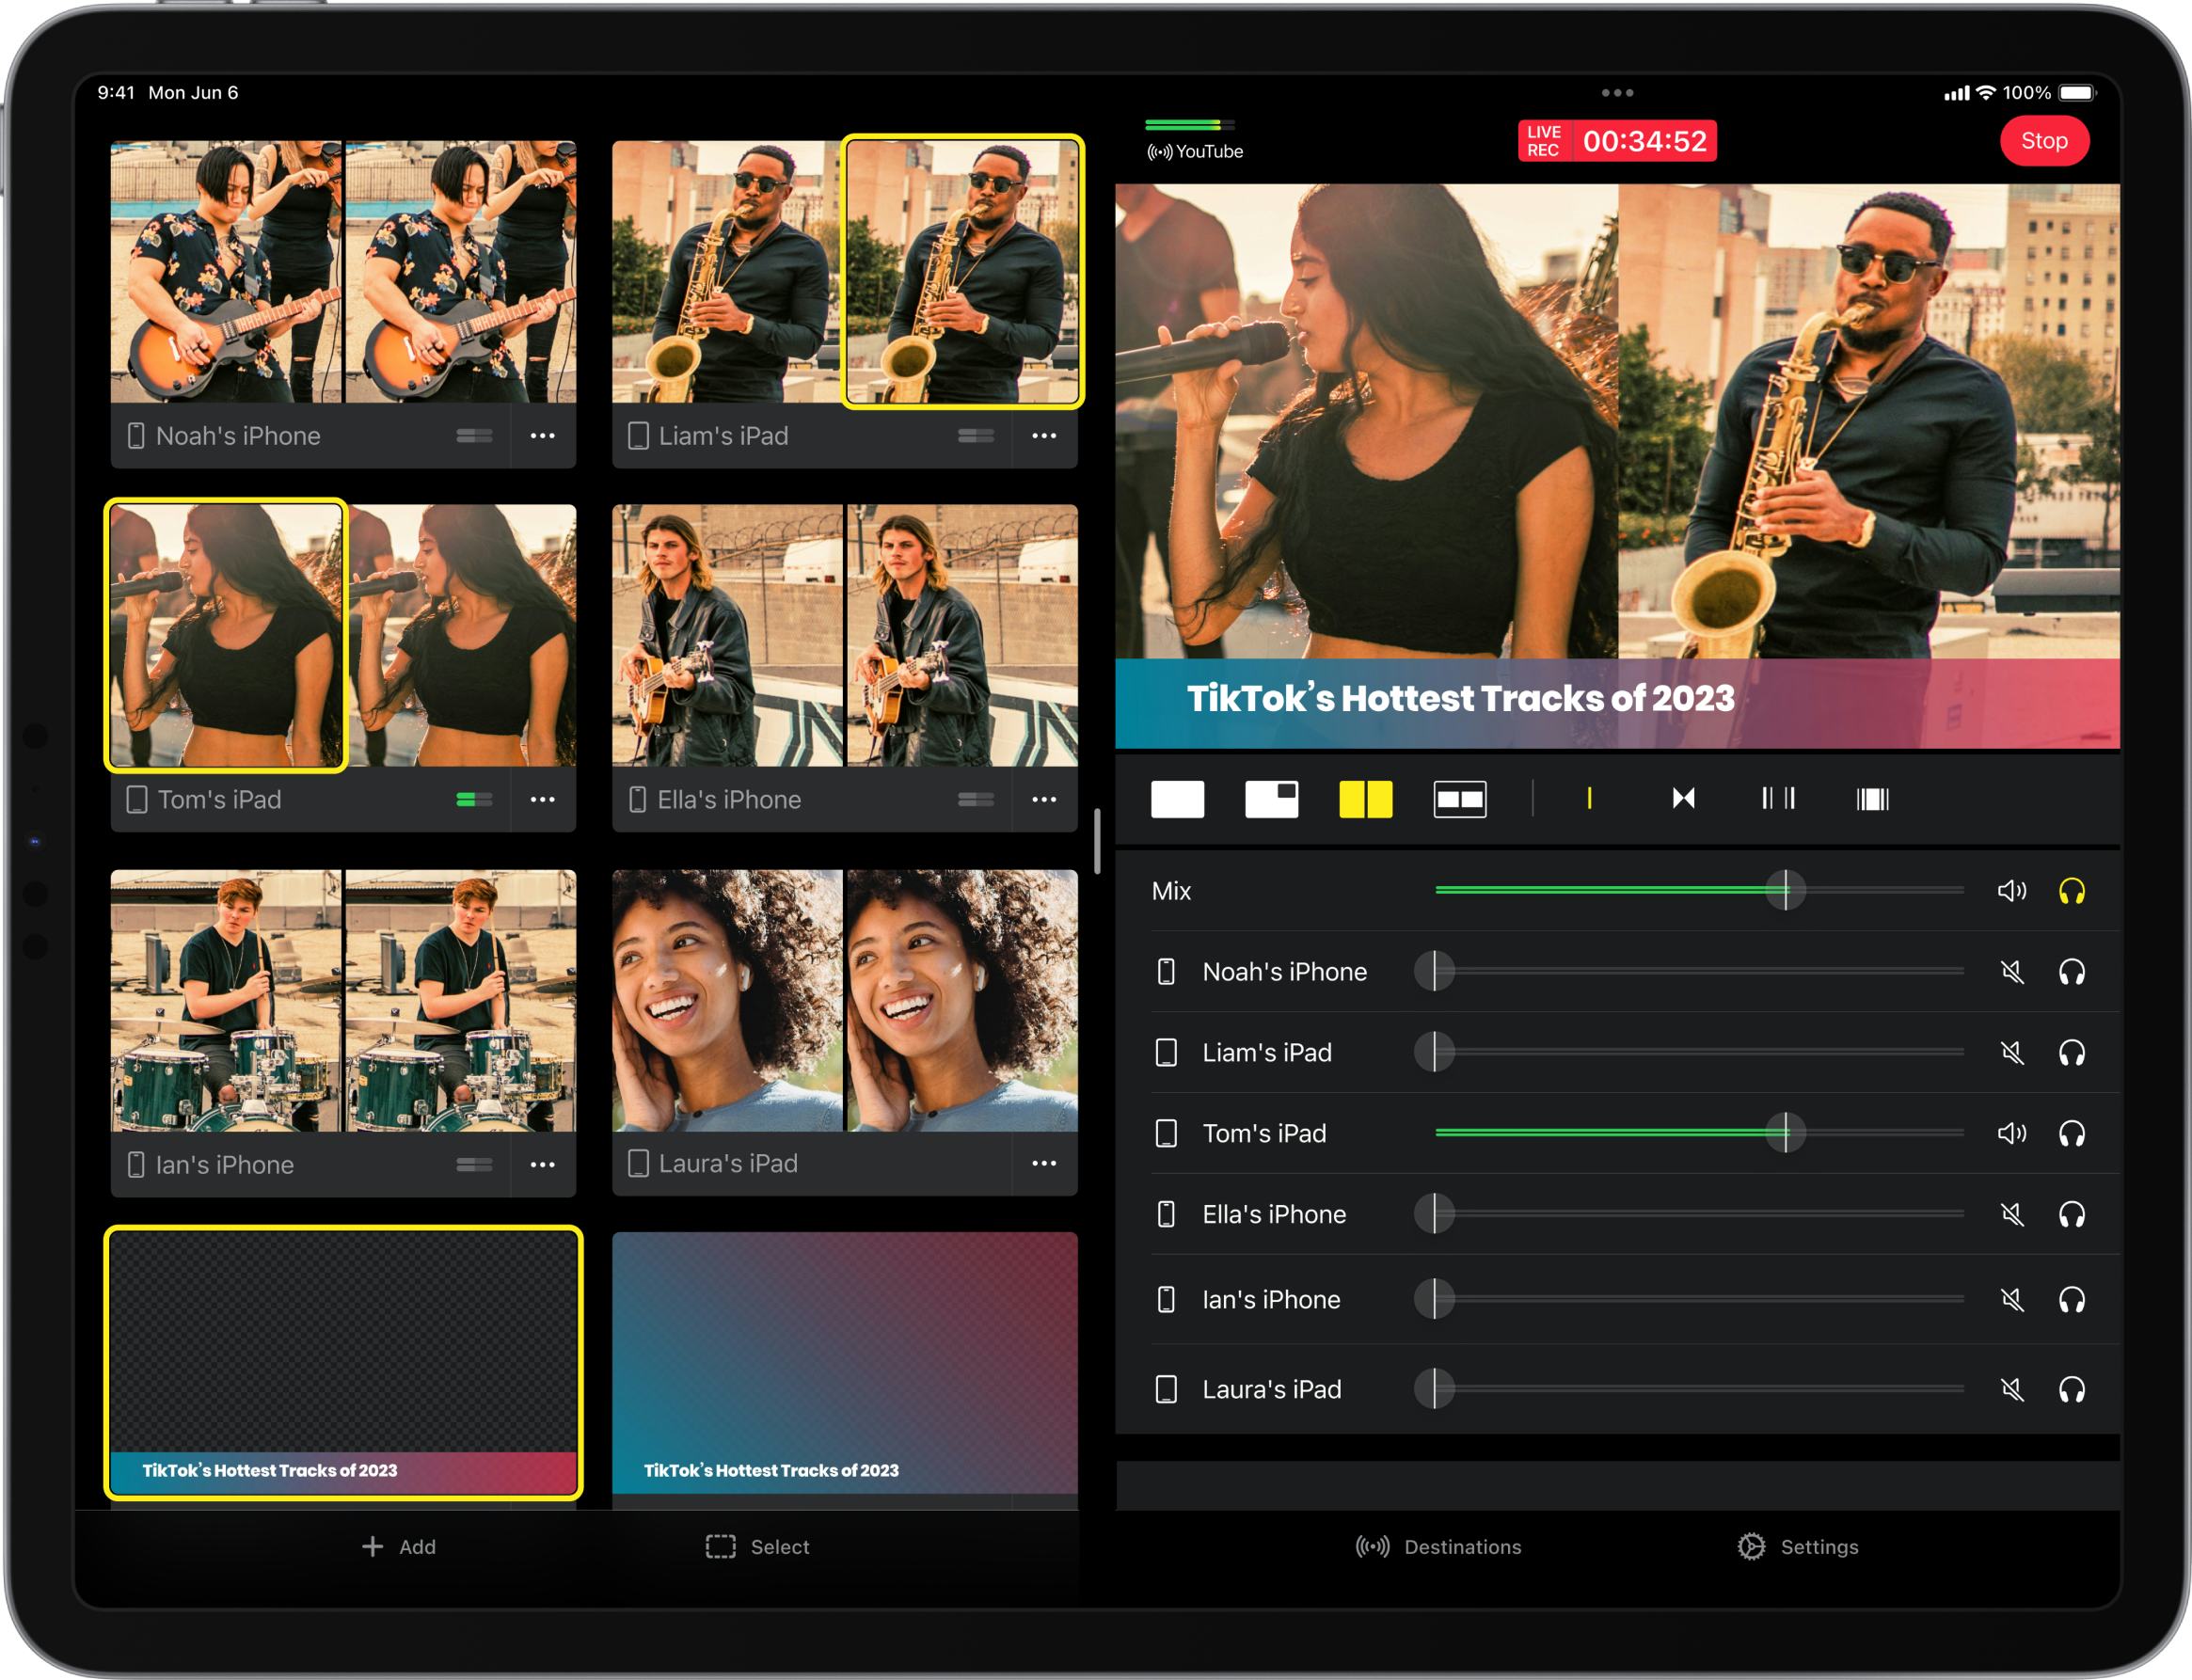
Task: Toggle the Mix speaker output
Action: 2013,890
